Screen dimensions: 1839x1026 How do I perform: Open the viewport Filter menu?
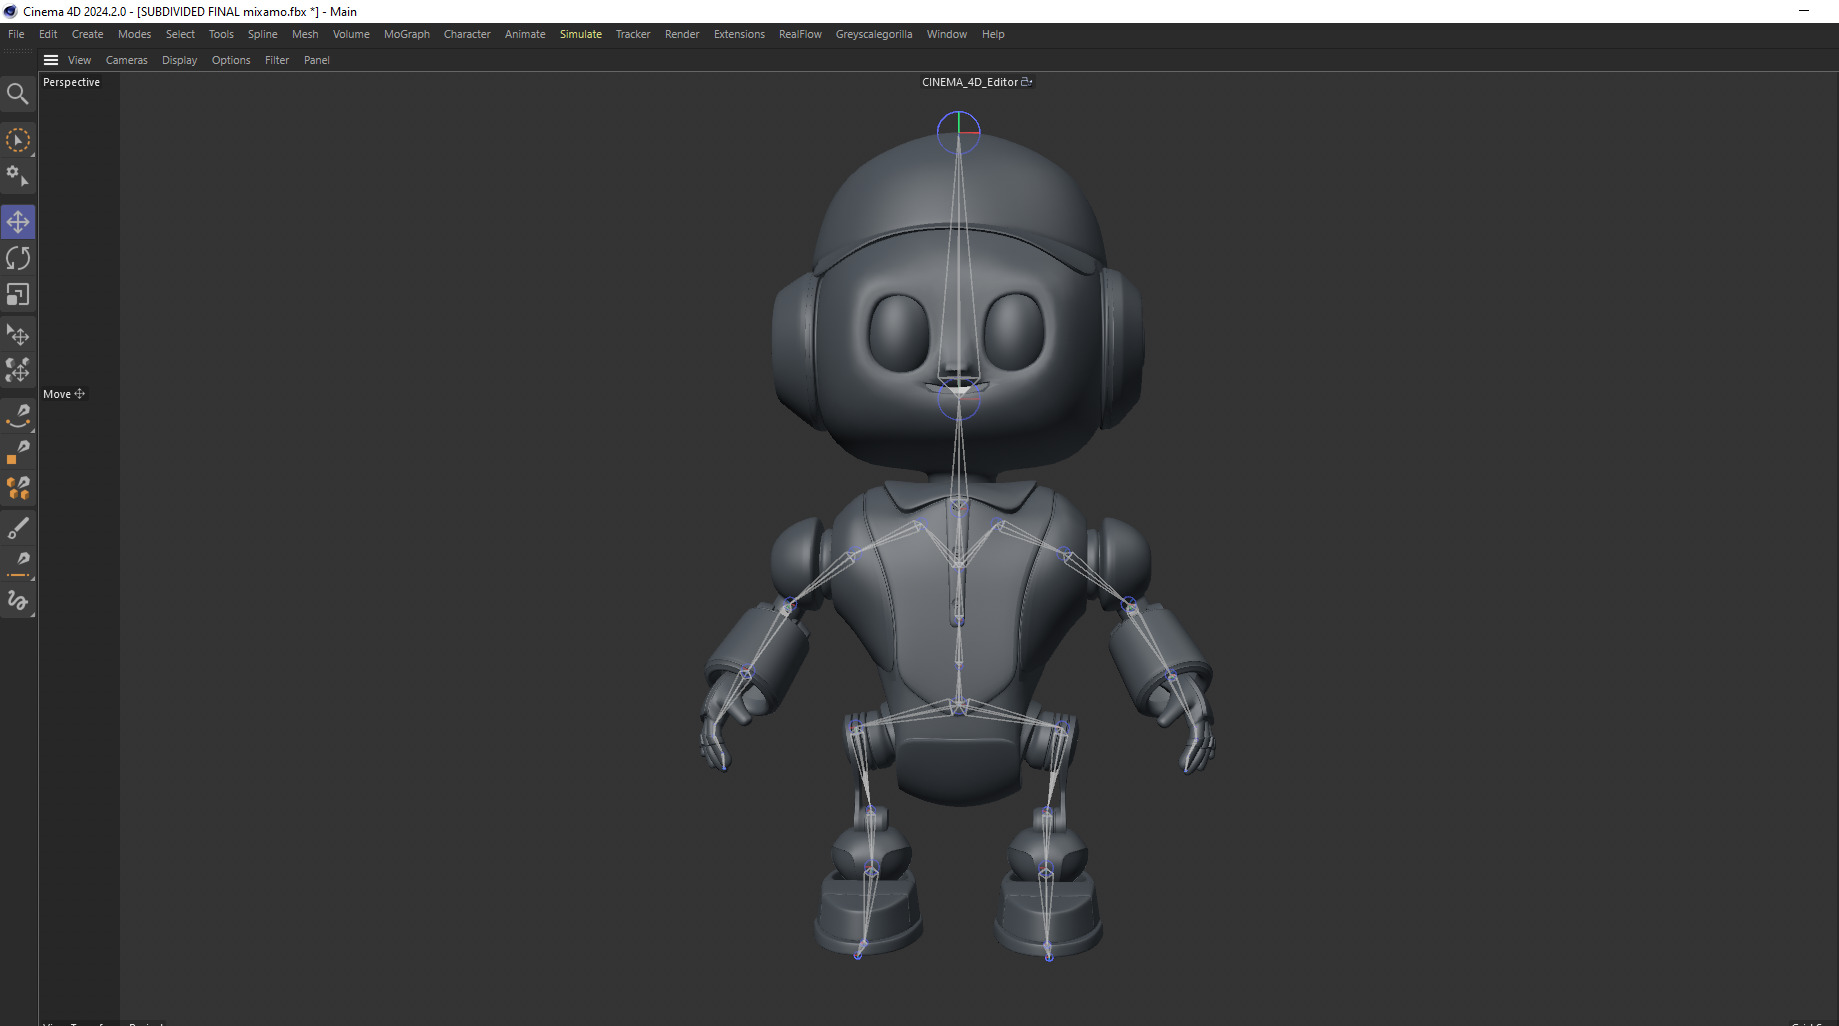coord(277,60)
